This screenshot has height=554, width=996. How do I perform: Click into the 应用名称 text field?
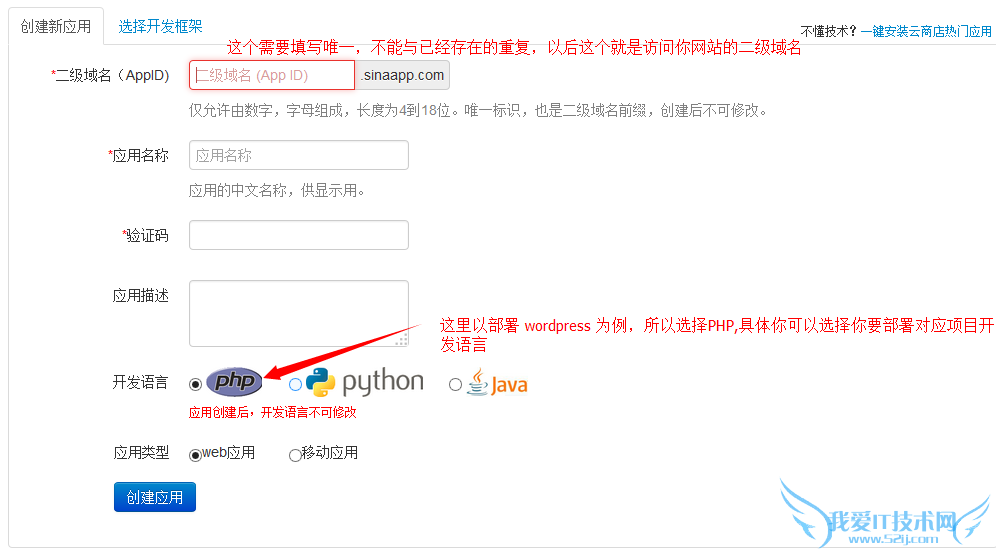pos(298,155)
